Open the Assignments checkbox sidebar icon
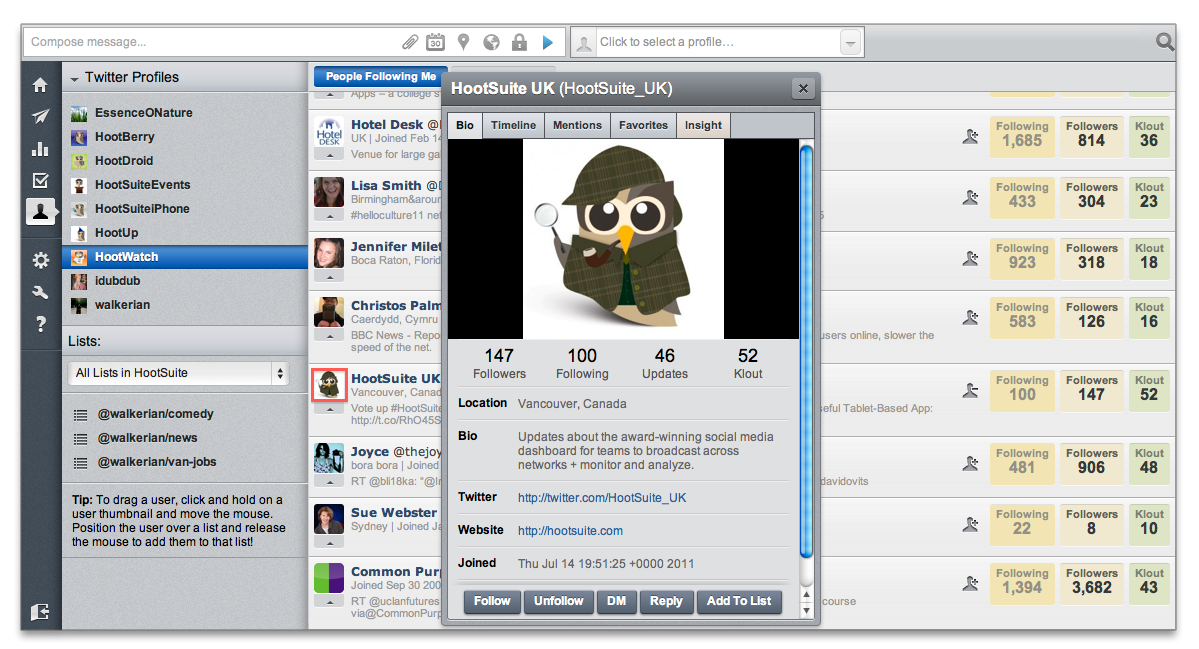The width and height of the screenshot is (1199, 649). coord(41,180)
